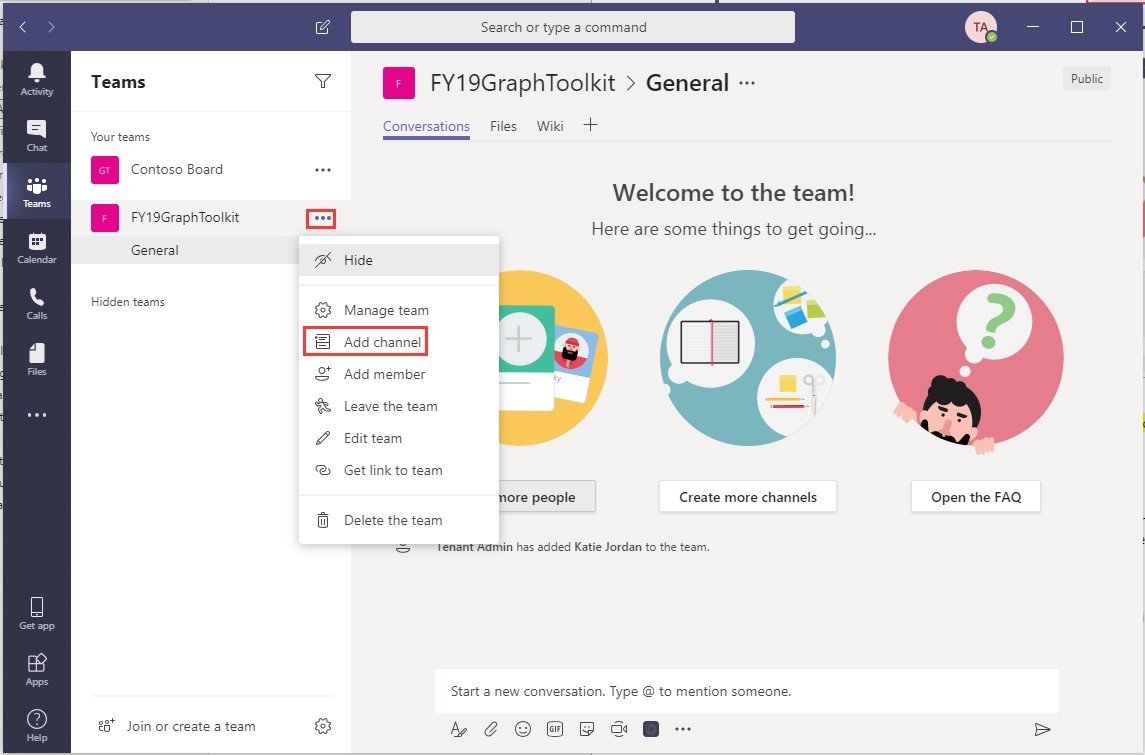The width and height of the screenshot is (1145, 755).
Task: Choose Add channel in the menu
Action: pos(399,342)
